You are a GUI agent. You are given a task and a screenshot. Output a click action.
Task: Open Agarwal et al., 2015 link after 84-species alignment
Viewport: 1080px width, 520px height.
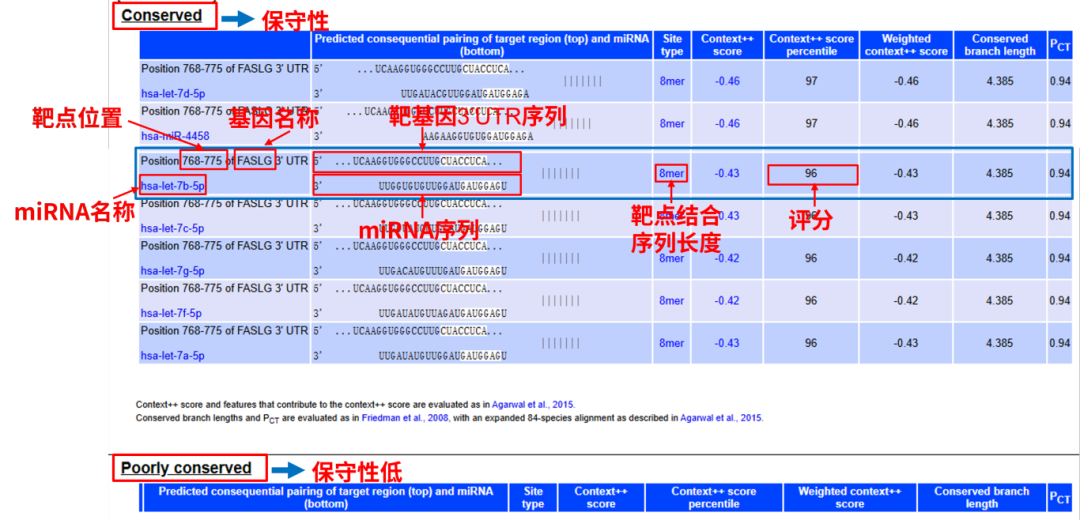tap(721, 417)
